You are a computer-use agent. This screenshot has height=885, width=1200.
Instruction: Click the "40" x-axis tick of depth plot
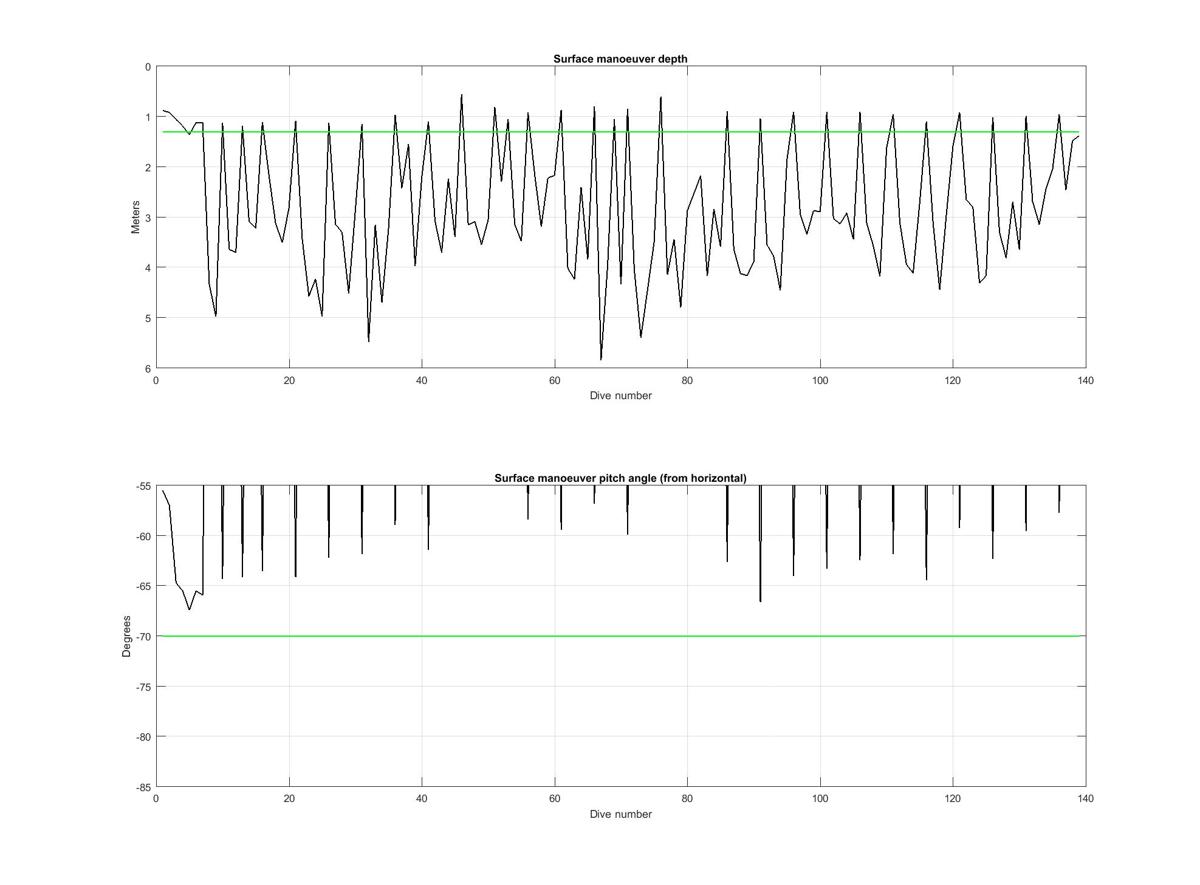click(422, 380)
